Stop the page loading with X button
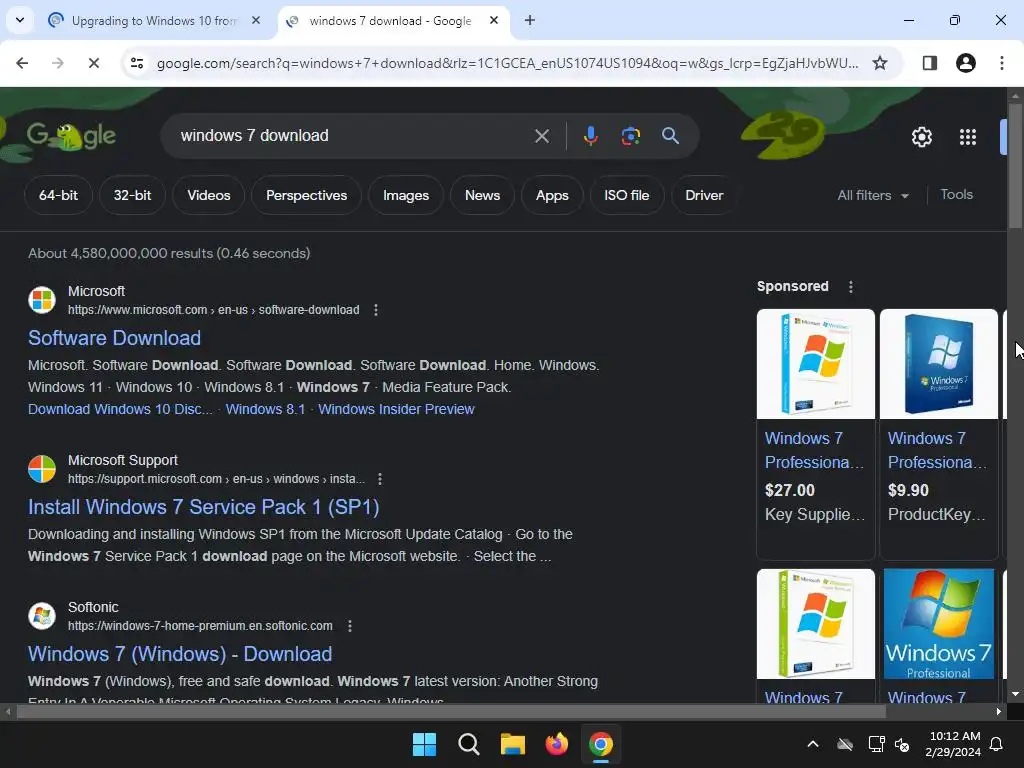The height and width of the screenshot is (768, 1024). pyautogui.click(x=93, y=63)
